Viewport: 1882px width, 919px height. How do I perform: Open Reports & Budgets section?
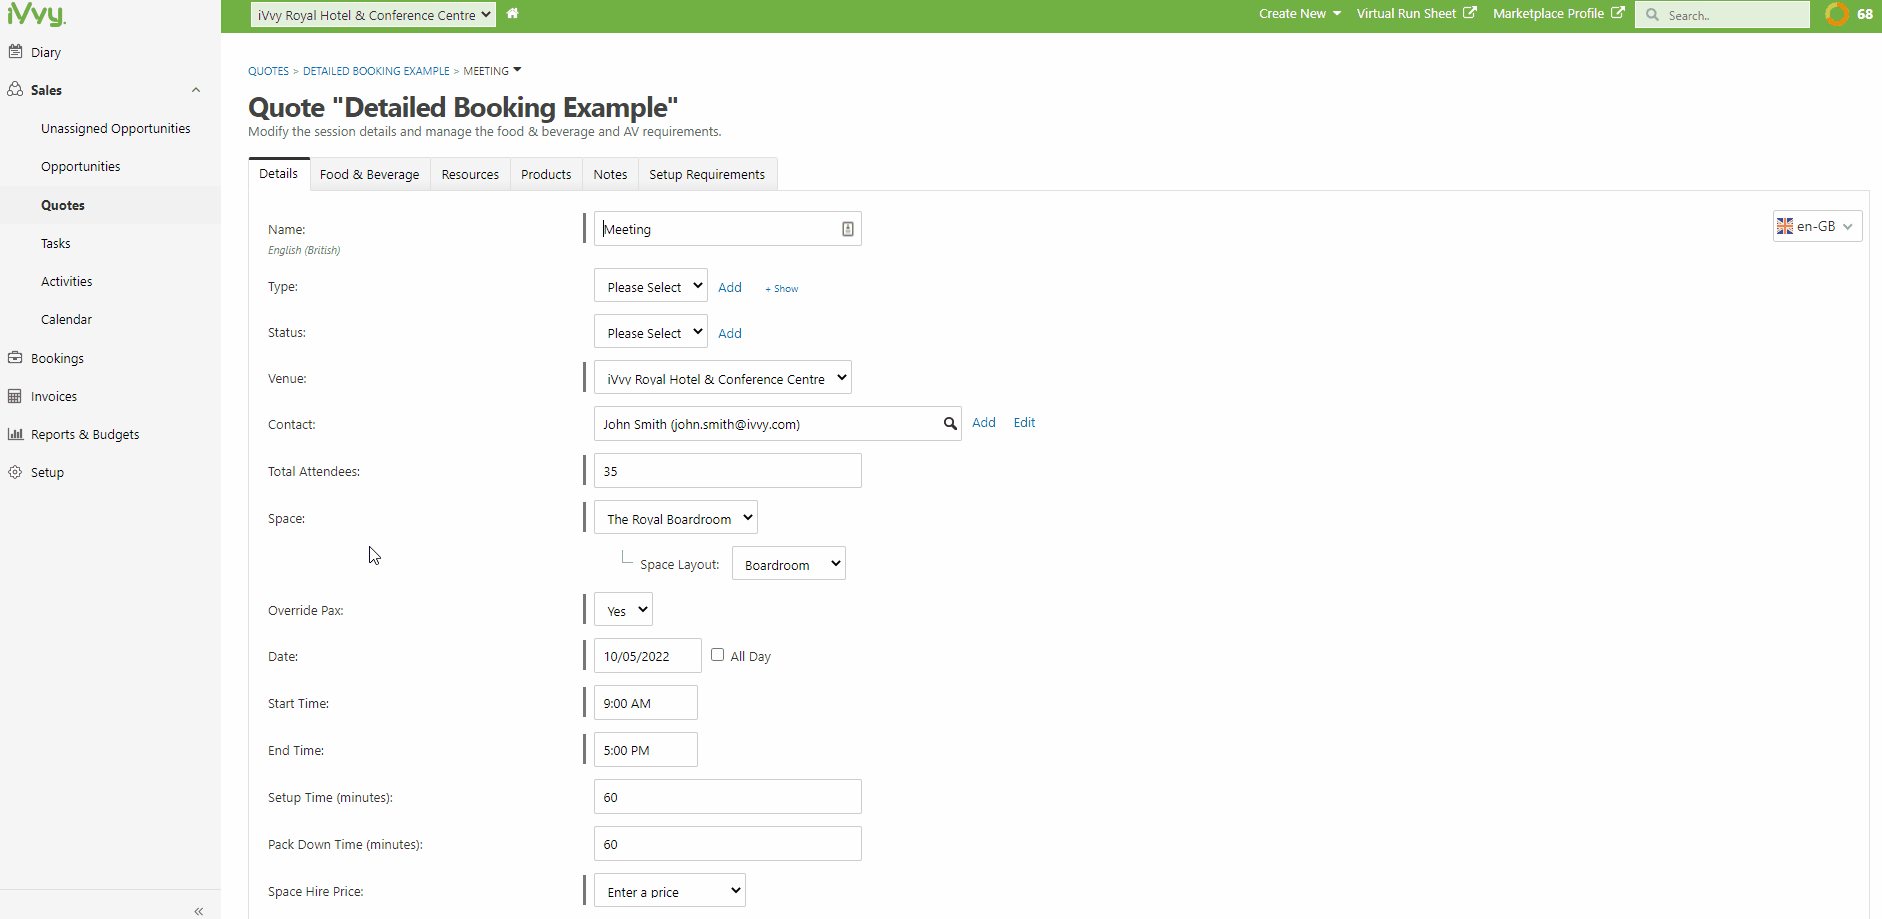85,434
